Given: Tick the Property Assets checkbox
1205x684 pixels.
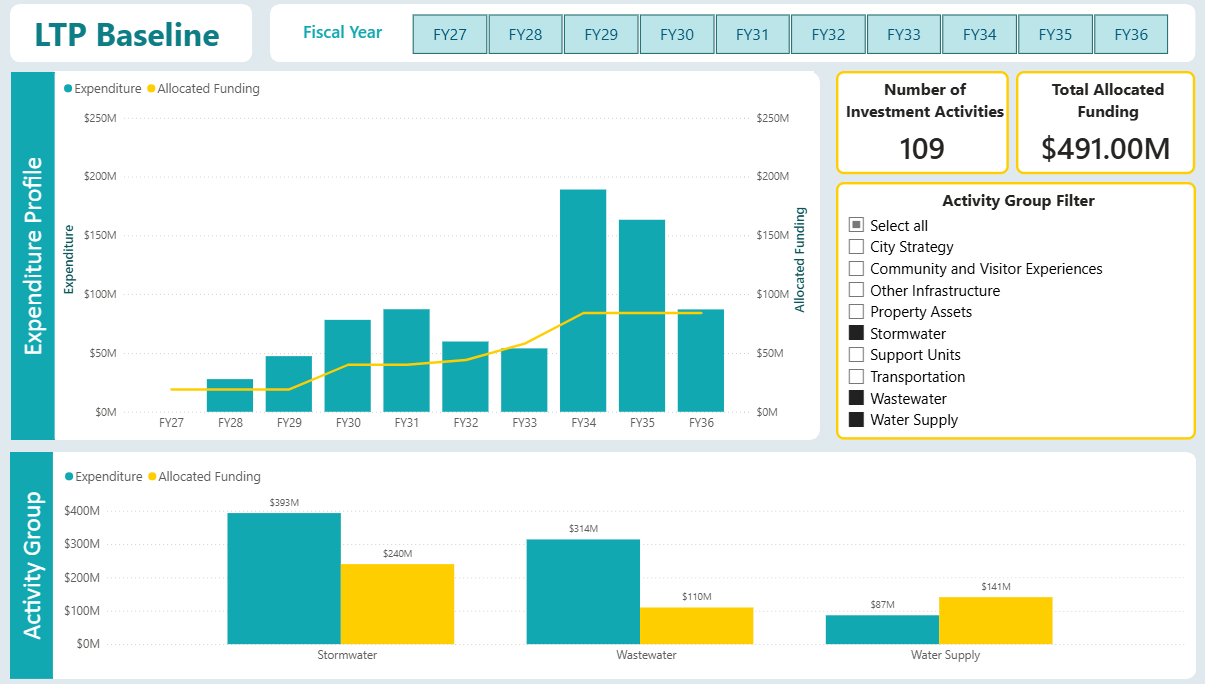Looking at the screenshot, I should pos(856,312).
